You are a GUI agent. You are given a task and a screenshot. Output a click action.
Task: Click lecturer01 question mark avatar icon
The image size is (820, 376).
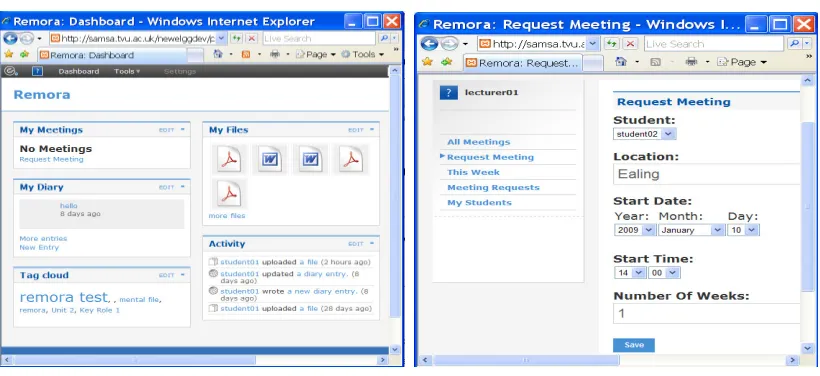pyautogui.click(x=449, y=93)
